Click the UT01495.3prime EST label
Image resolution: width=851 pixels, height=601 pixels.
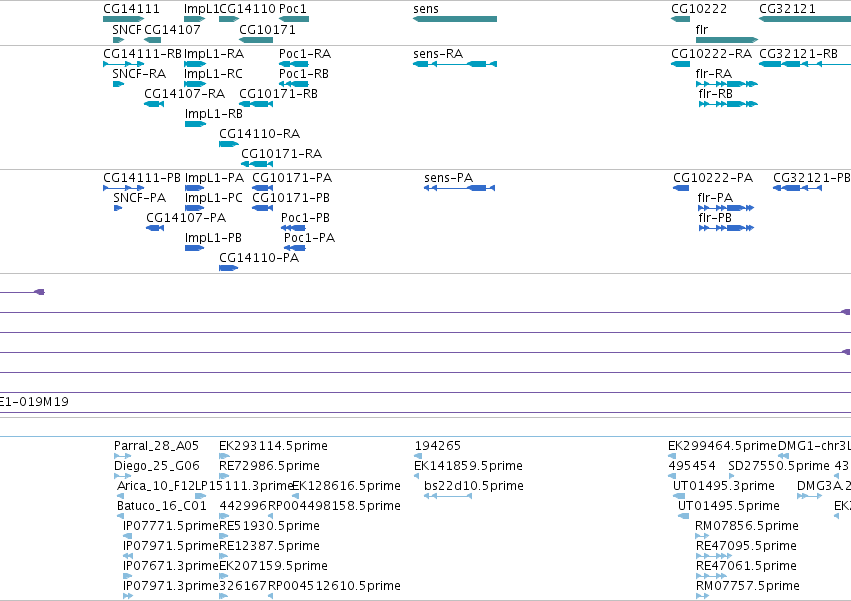coord(723,486)
